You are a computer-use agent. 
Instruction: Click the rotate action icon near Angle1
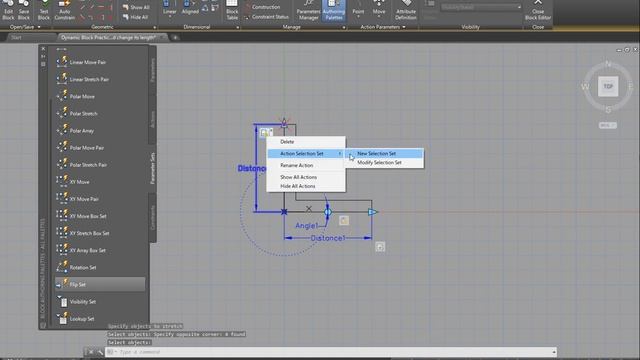(x=344, y=220)
